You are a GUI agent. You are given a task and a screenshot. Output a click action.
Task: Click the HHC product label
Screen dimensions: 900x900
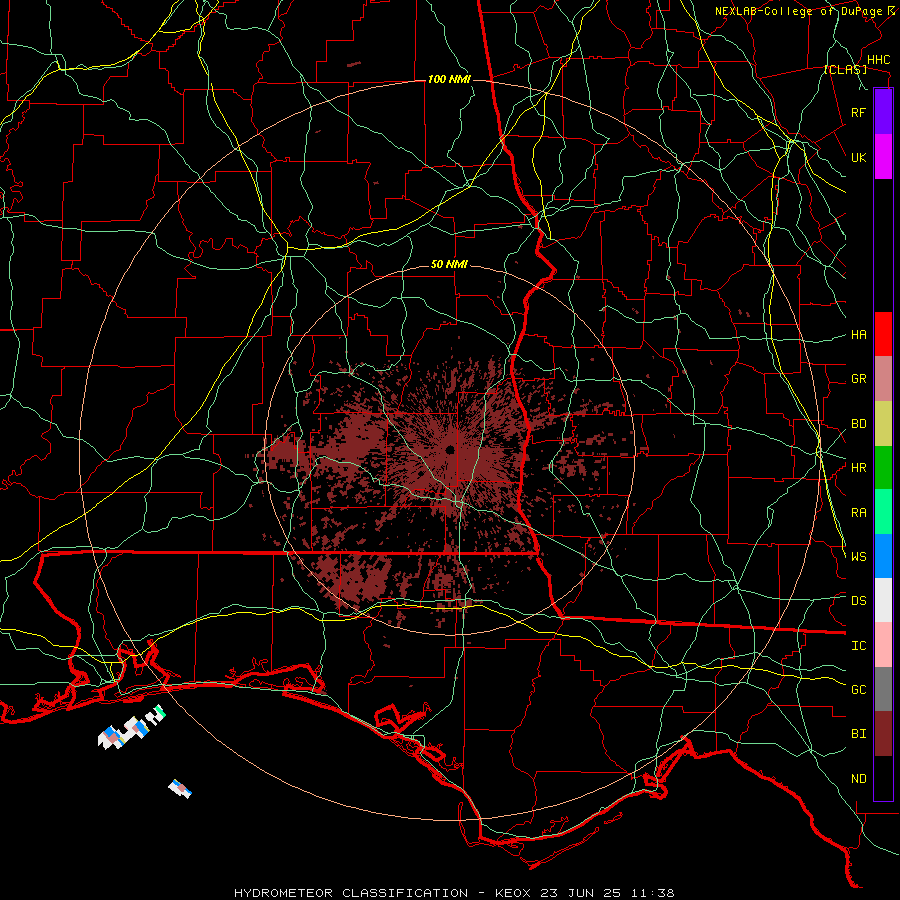point(878,60)
